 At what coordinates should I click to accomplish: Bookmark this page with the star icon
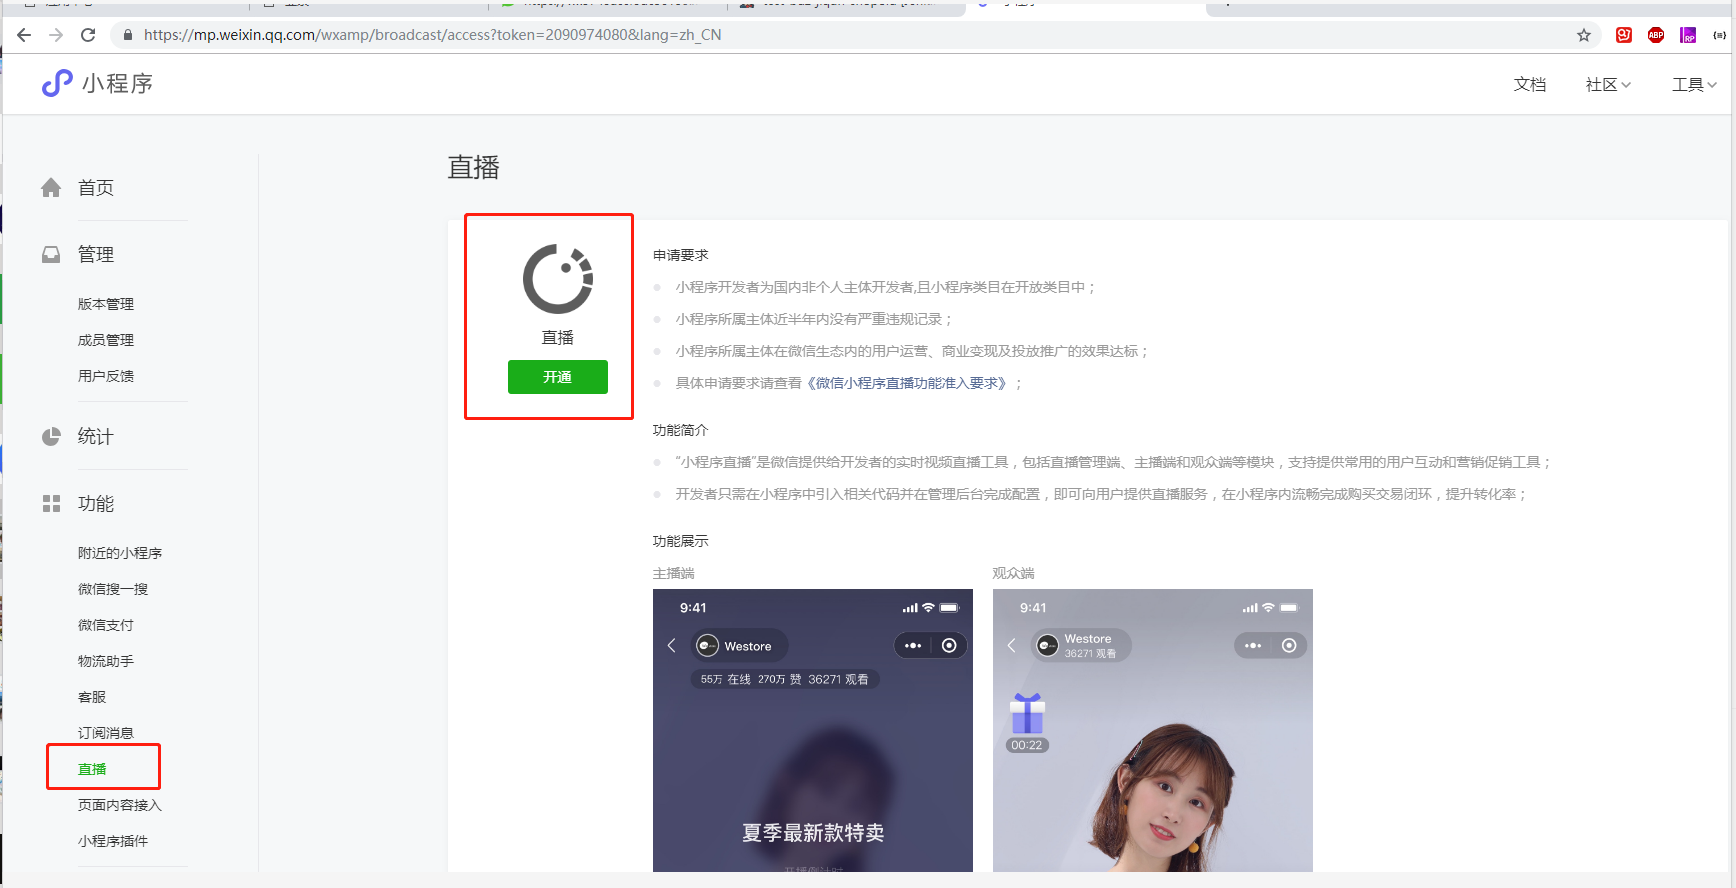pyautogui.click(x=1584, y=35)
